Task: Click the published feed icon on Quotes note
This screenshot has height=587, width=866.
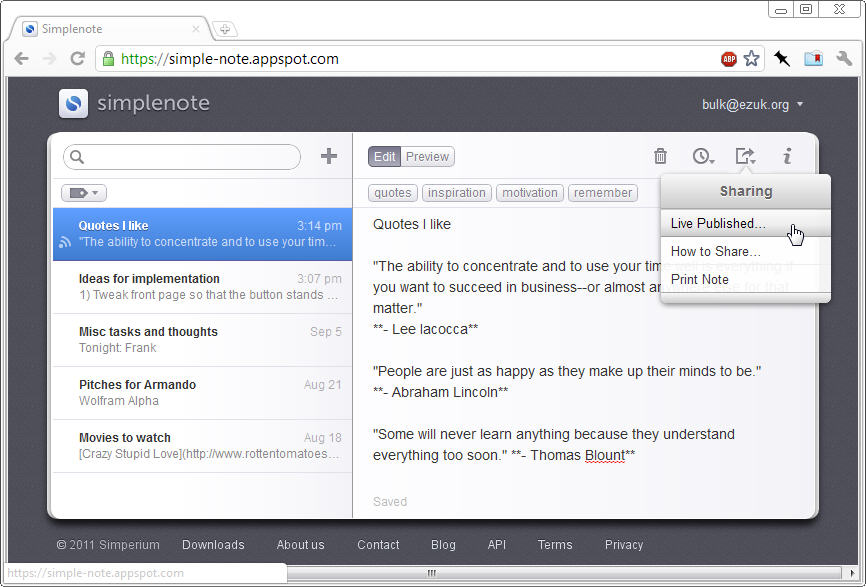Action: point(65,242)
